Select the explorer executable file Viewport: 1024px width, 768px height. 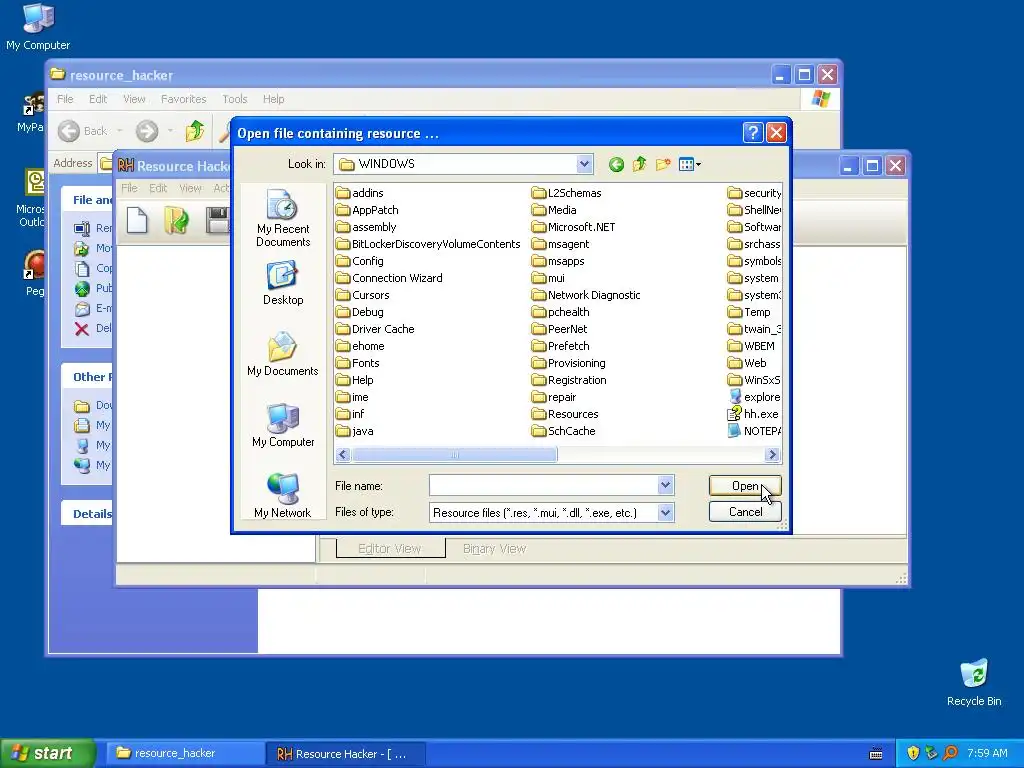point(754,397)
